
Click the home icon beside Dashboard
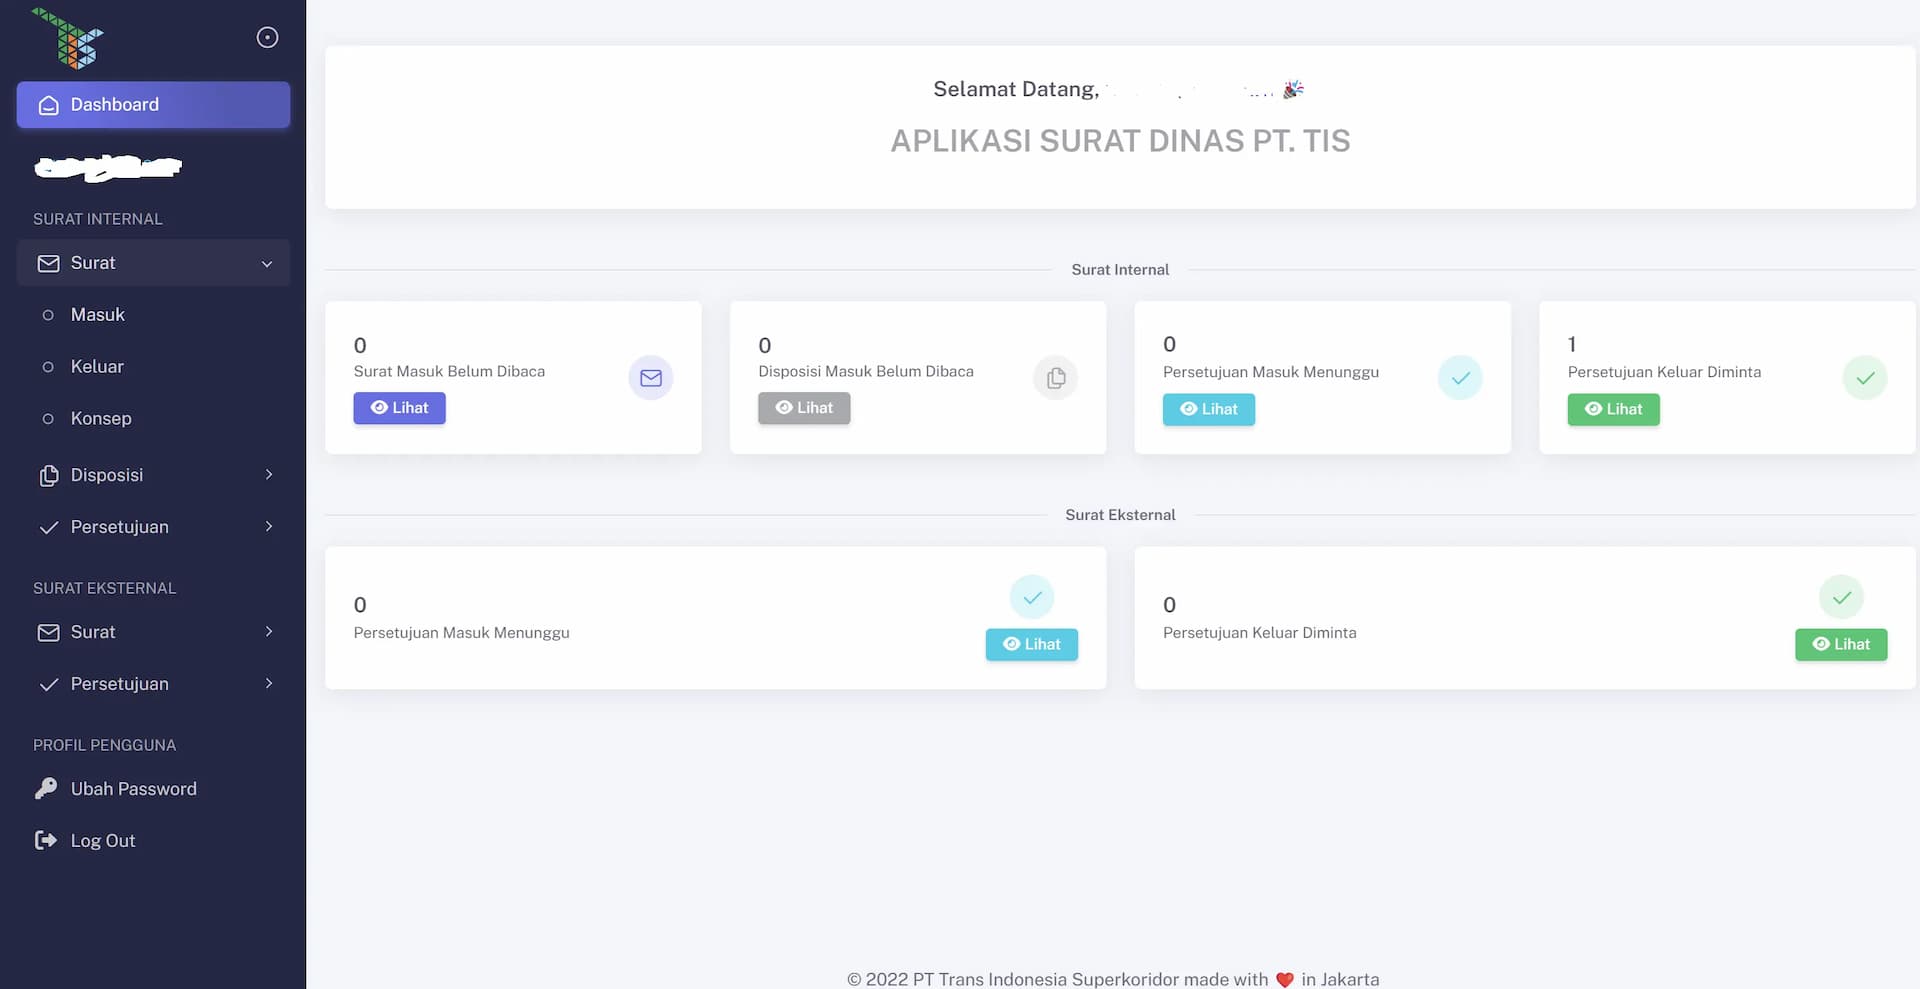click(48, 105)
